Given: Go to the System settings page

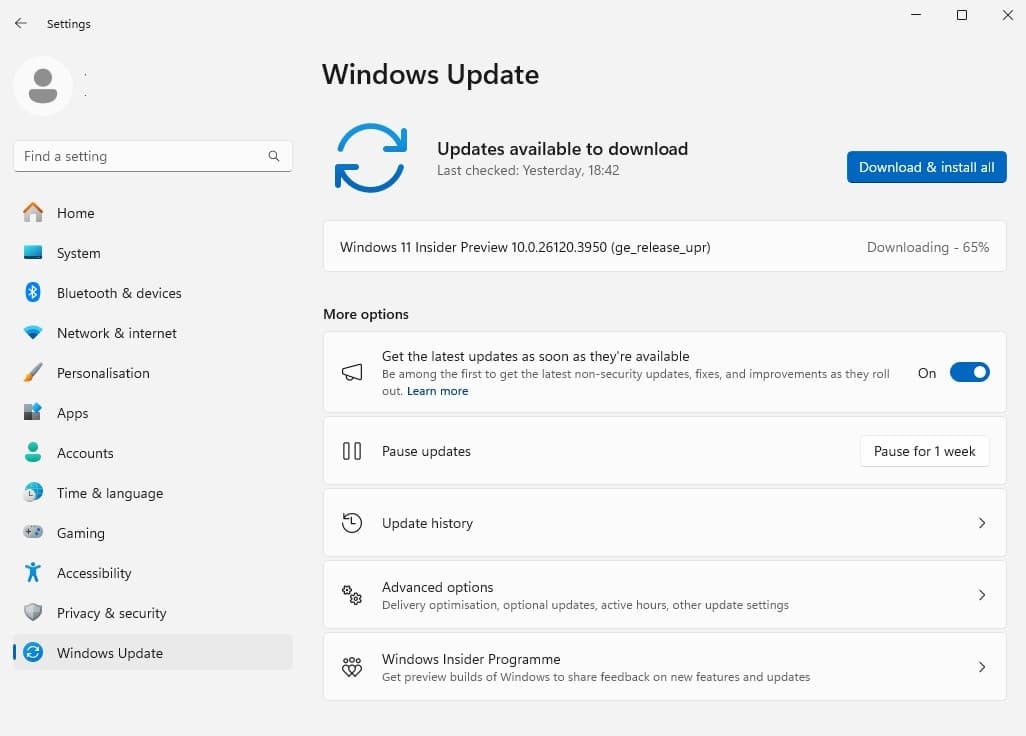Looking at the screenshot, I should pos(78,253).
